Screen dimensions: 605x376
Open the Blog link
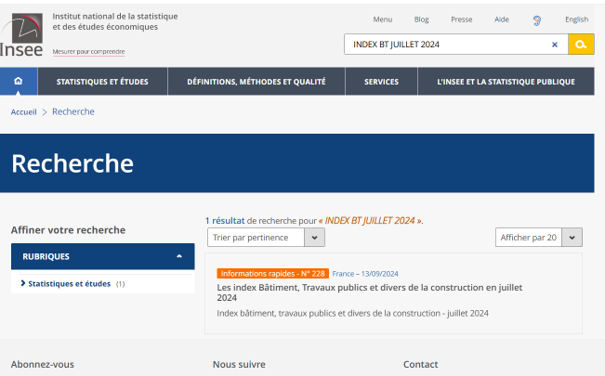coord(421,19)
